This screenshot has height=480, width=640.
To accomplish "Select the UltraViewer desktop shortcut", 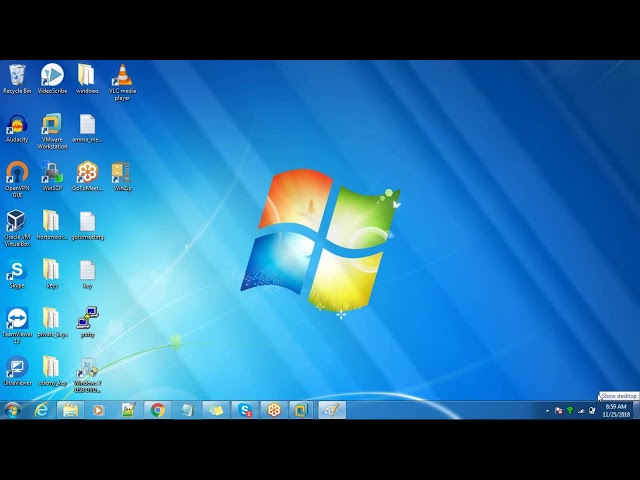I will (x=17, y=371).
